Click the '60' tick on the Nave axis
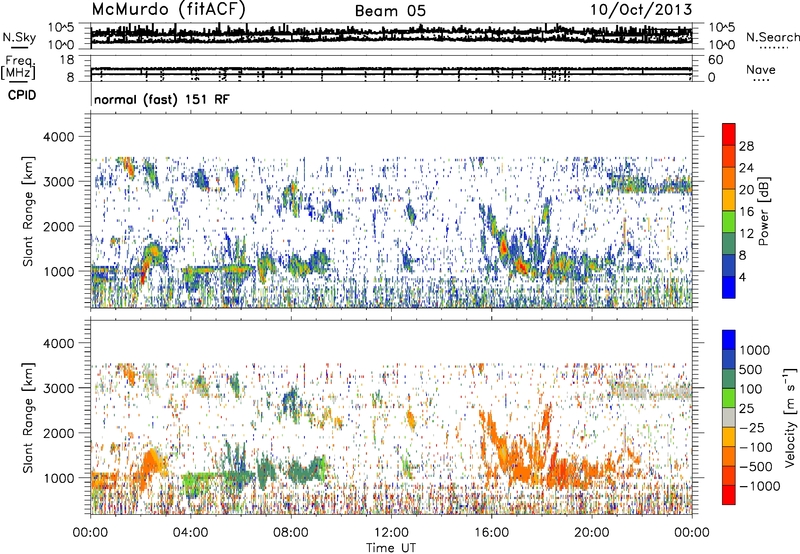800x554 pixels. 716,60
